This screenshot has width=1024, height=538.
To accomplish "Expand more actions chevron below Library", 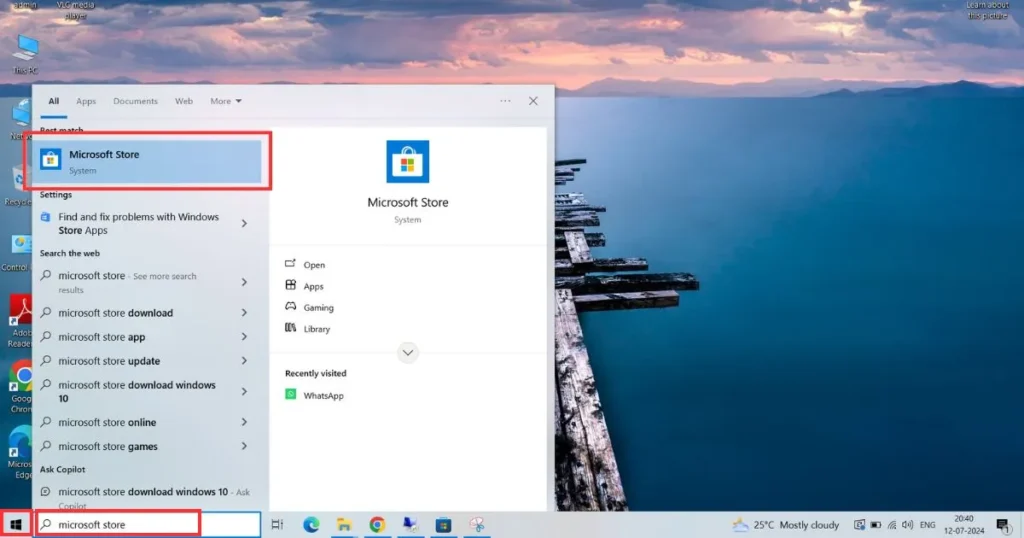I will [x=408, y=353].
